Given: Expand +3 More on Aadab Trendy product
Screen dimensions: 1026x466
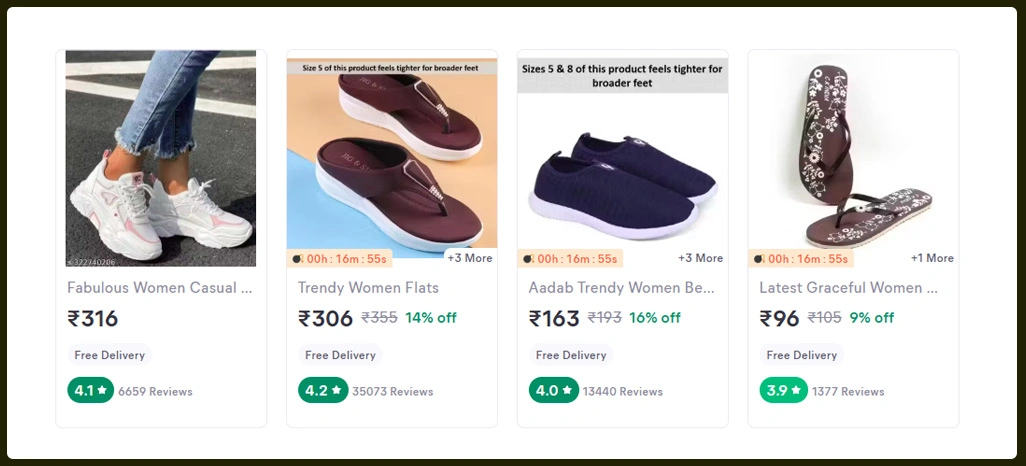Looking at the screenshot, I should click(x=700, y=258).
